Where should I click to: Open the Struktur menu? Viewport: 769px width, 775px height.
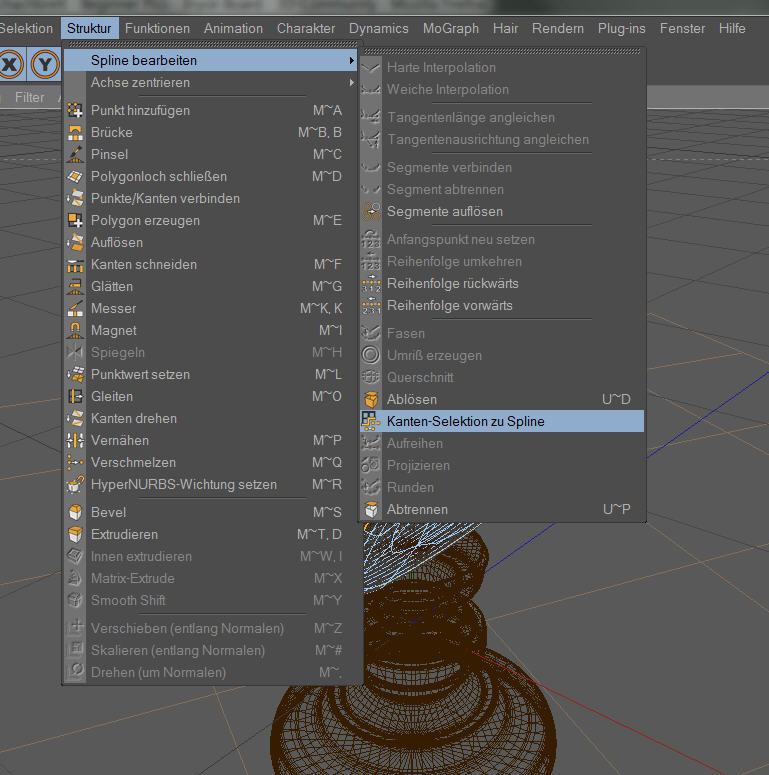point(89,28)
